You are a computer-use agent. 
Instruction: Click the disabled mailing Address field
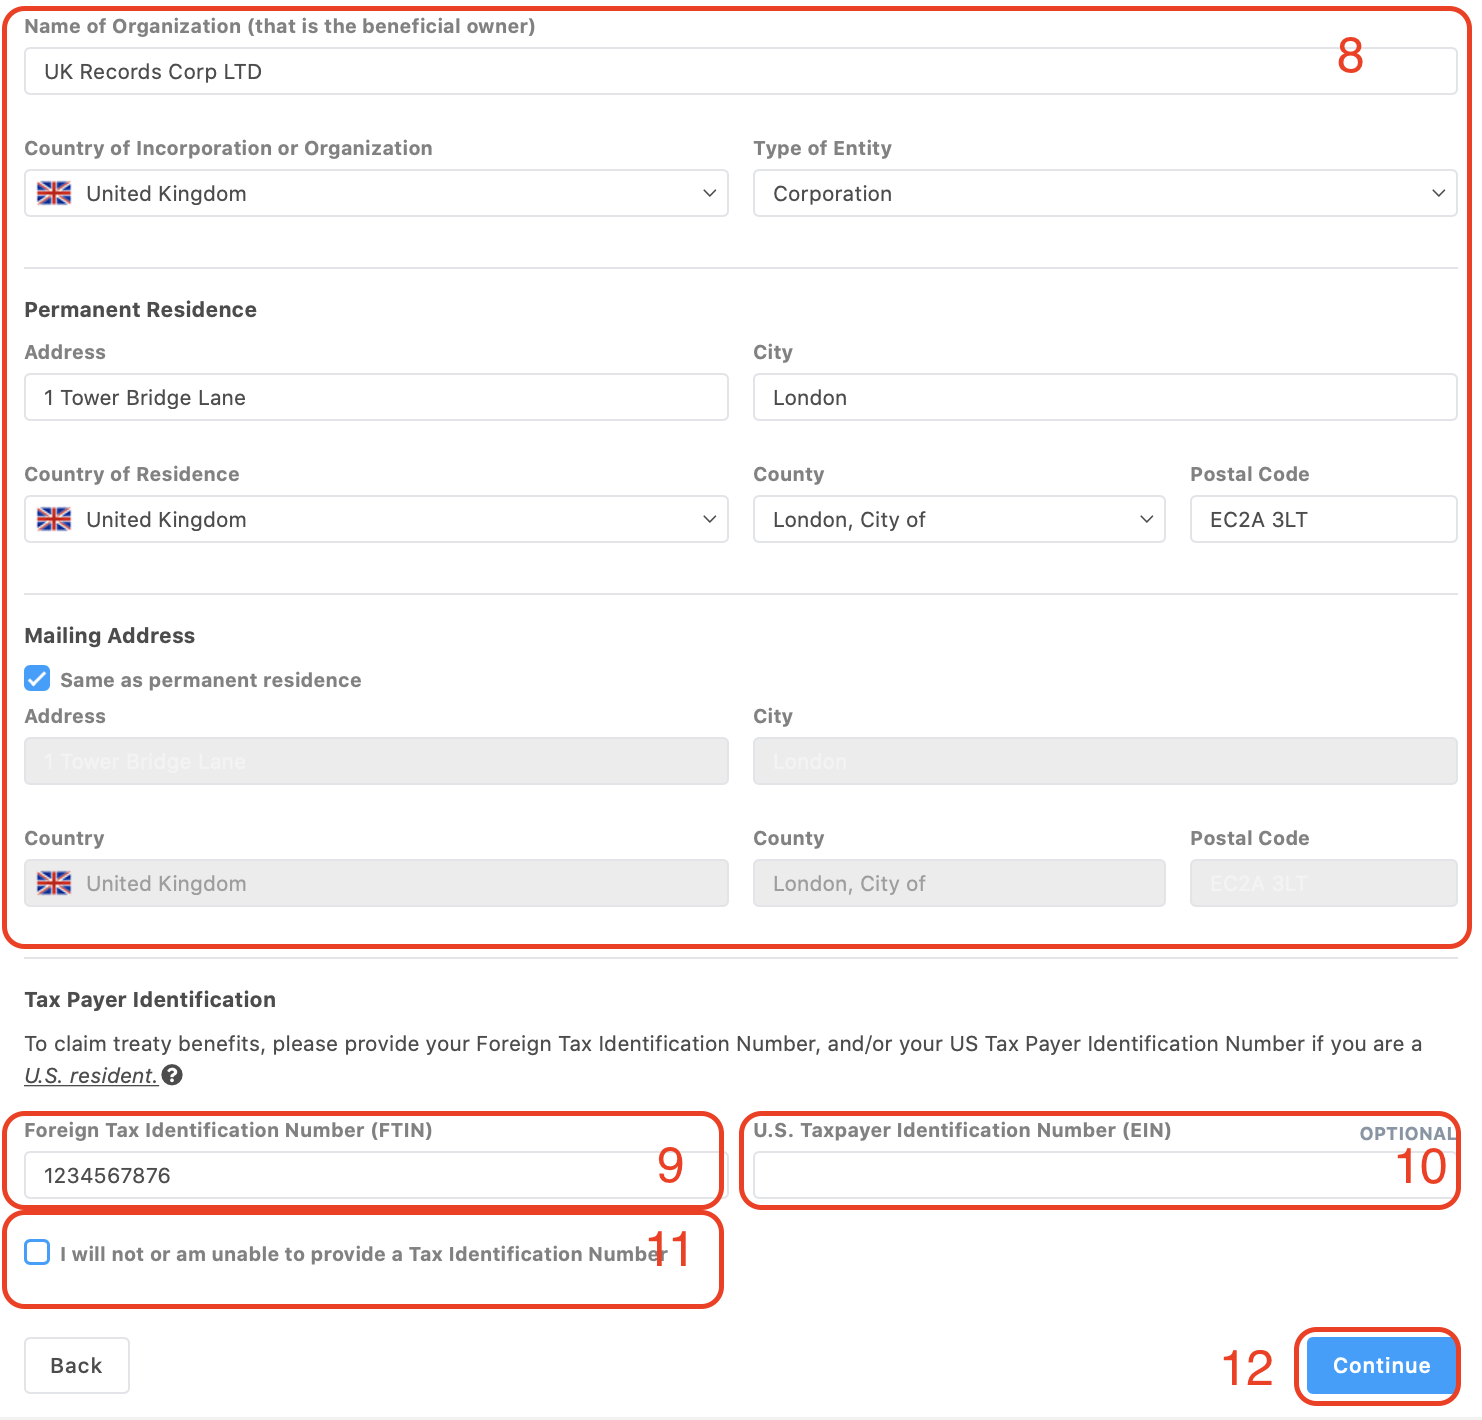(x=376, y=761)
